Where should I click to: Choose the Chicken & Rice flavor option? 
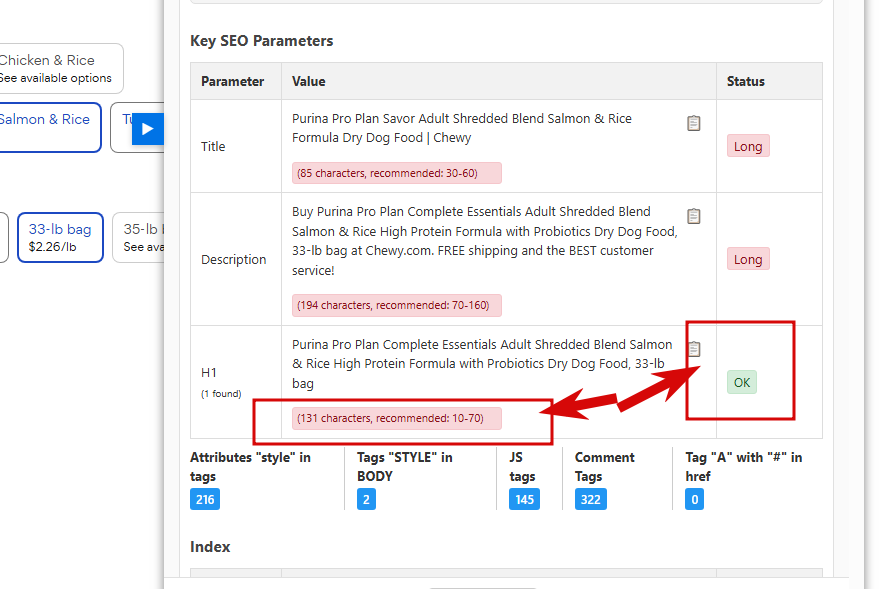pos(58,68)
